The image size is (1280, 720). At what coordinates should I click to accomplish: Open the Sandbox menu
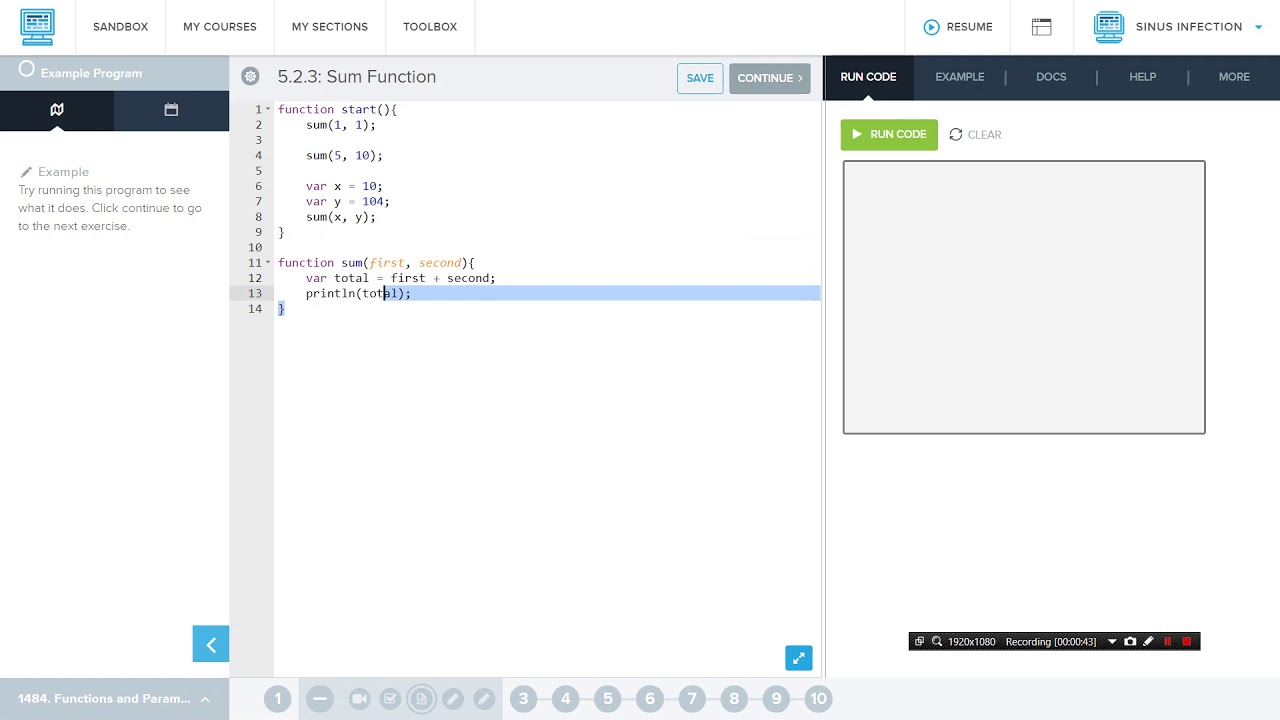point(120,27)
